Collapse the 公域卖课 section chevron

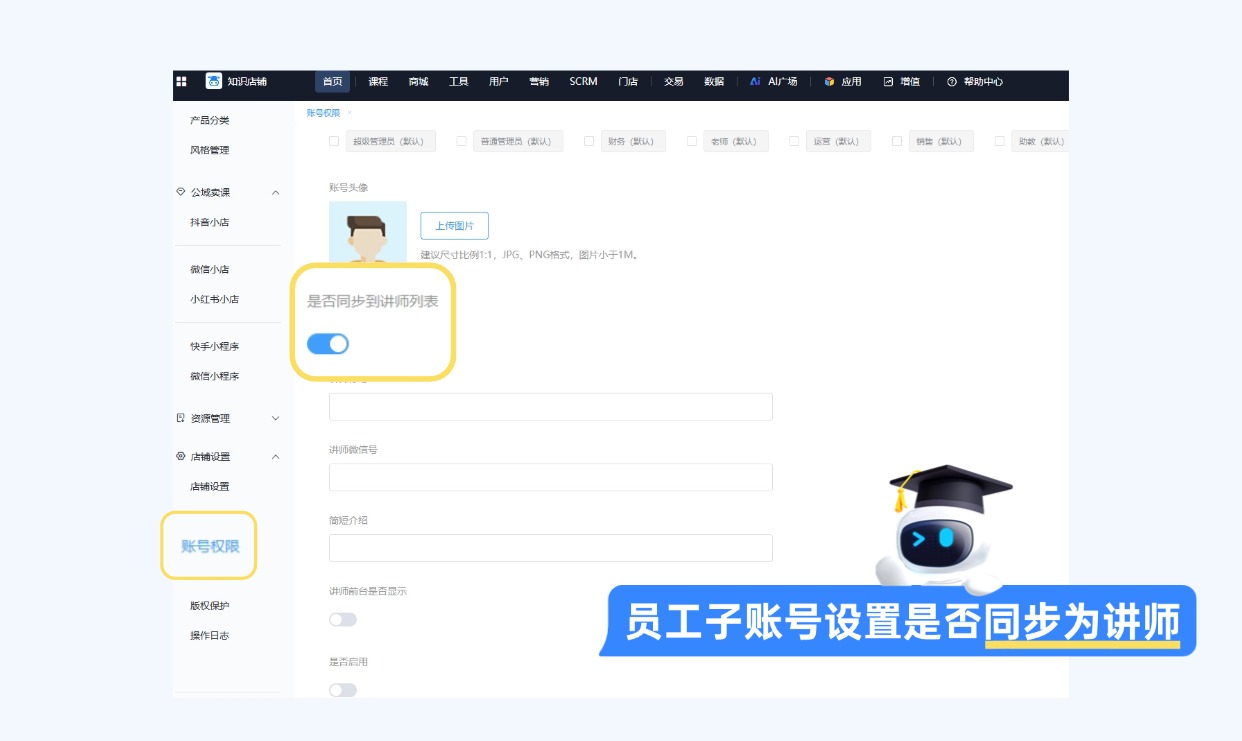click(276, 192)
